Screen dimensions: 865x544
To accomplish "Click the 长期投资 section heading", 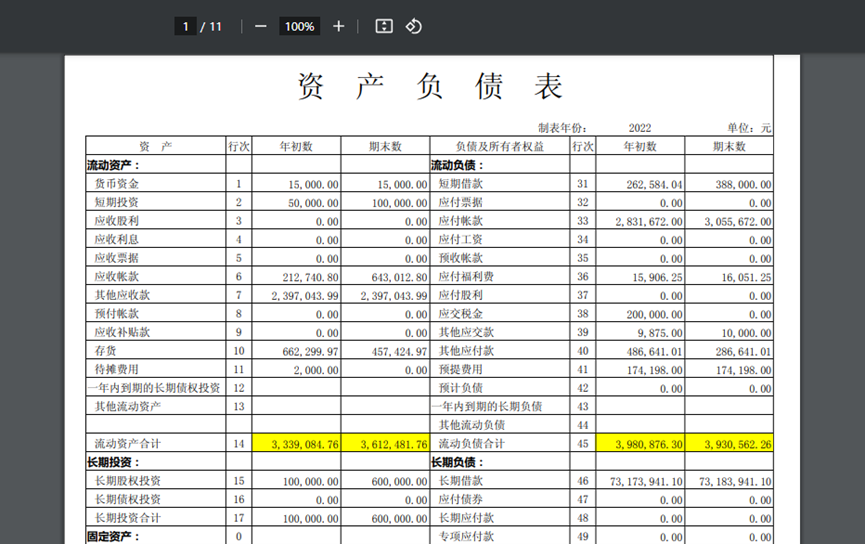I will [x=114, y=462].
